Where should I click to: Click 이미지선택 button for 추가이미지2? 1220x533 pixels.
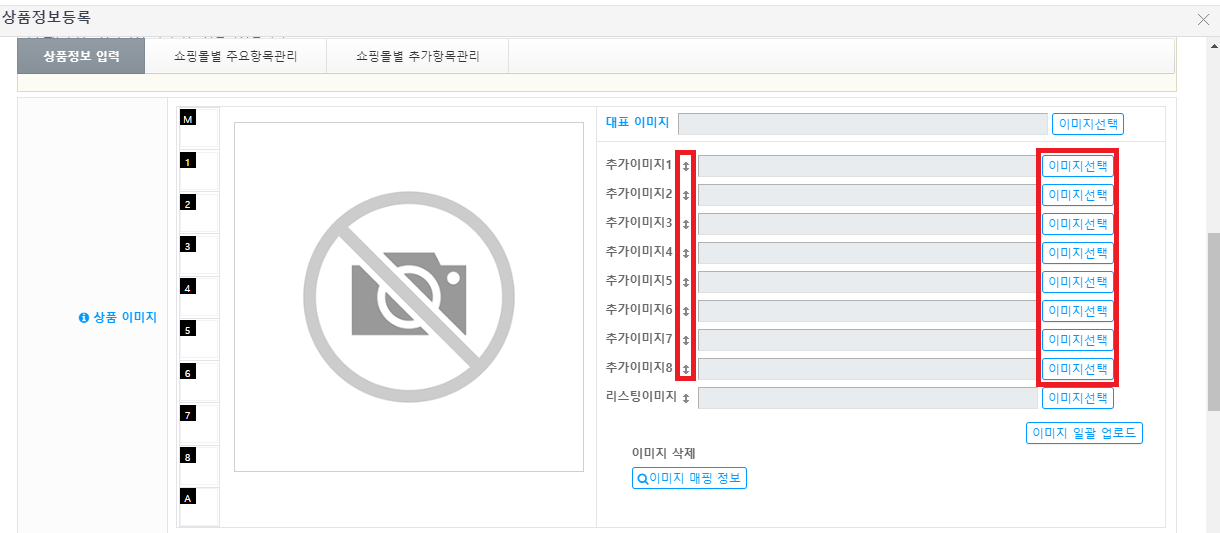coord(1078,195)
